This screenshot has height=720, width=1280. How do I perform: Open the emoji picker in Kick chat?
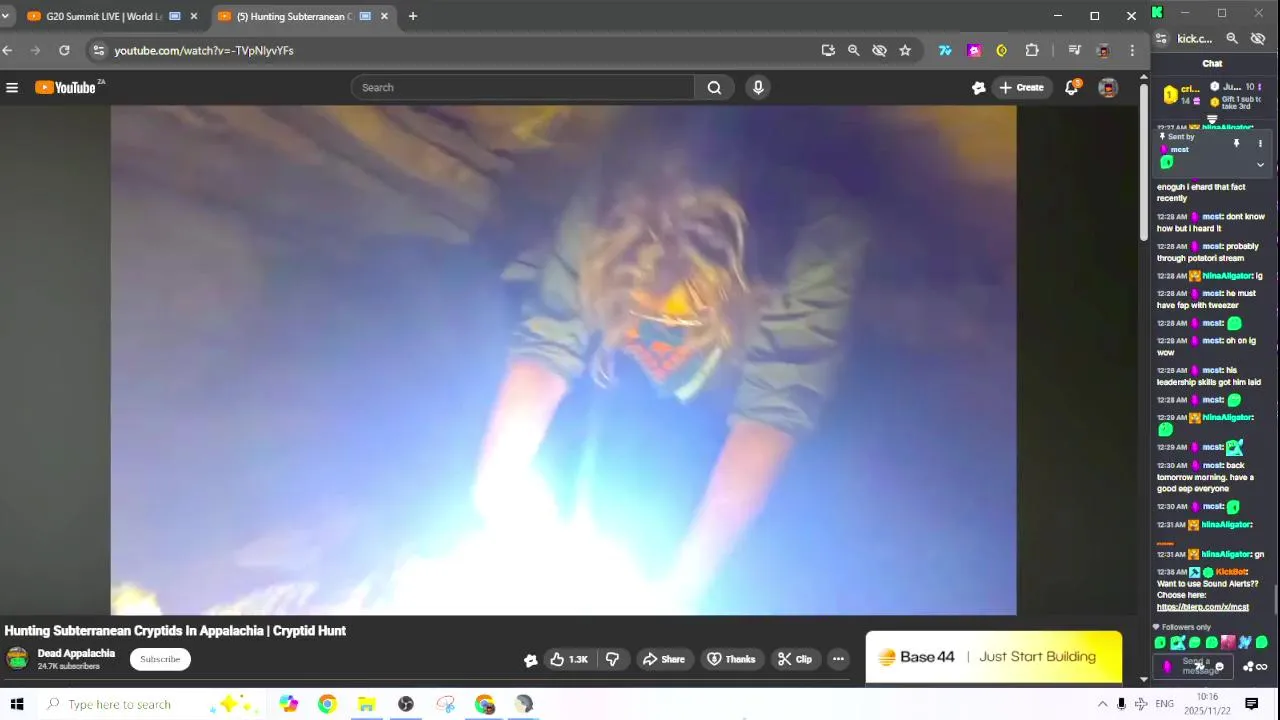click(1219, 667)
